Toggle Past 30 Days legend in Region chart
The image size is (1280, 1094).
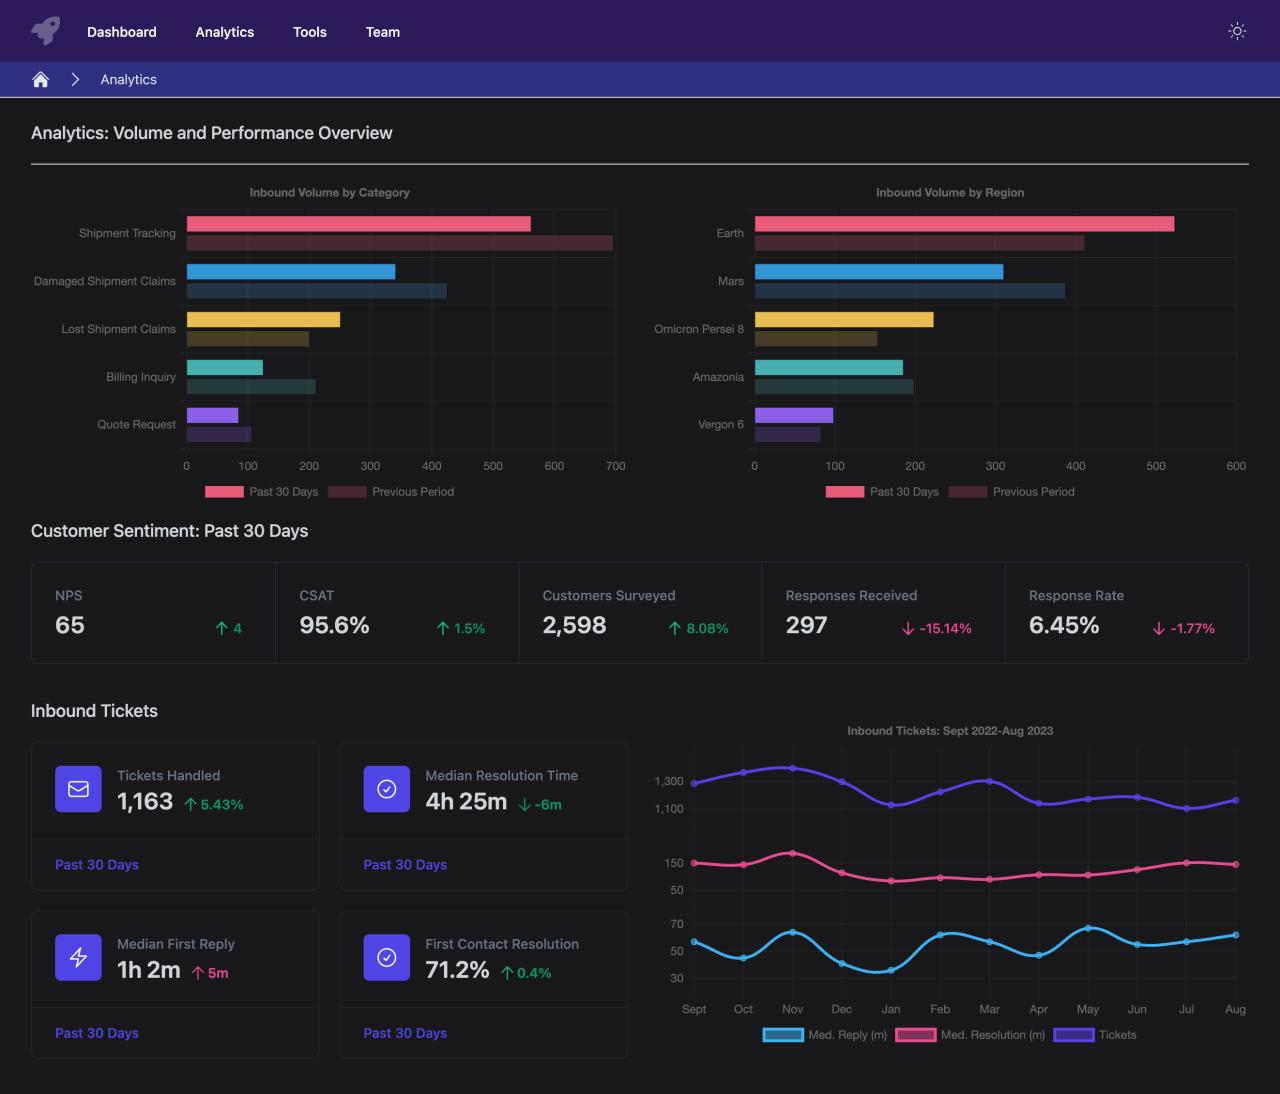pos(882,492)
